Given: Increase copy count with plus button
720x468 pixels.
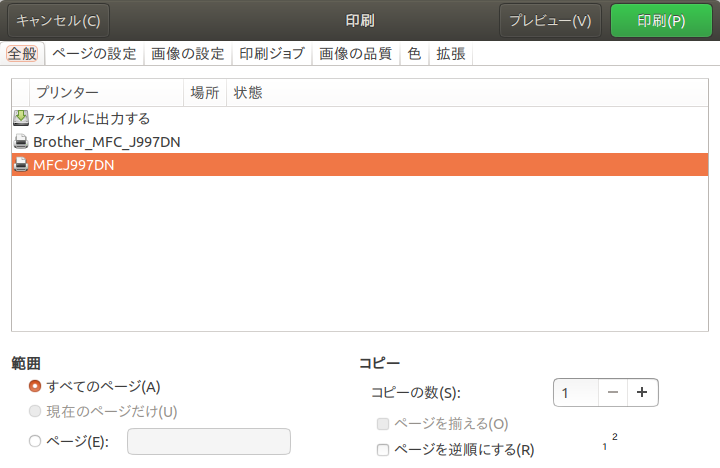Looking at the screenshot, I should pos(642,393).
